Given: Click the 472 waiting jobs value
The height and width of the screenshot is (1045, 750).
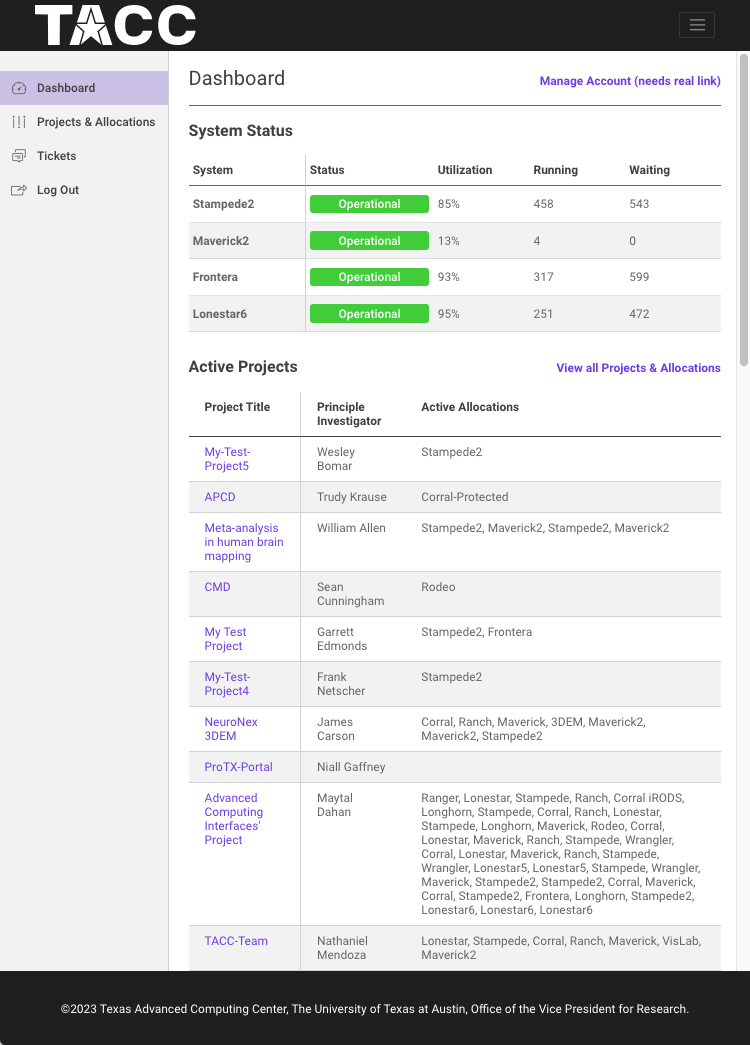Looking at the screenshot, I should [639, 314].
